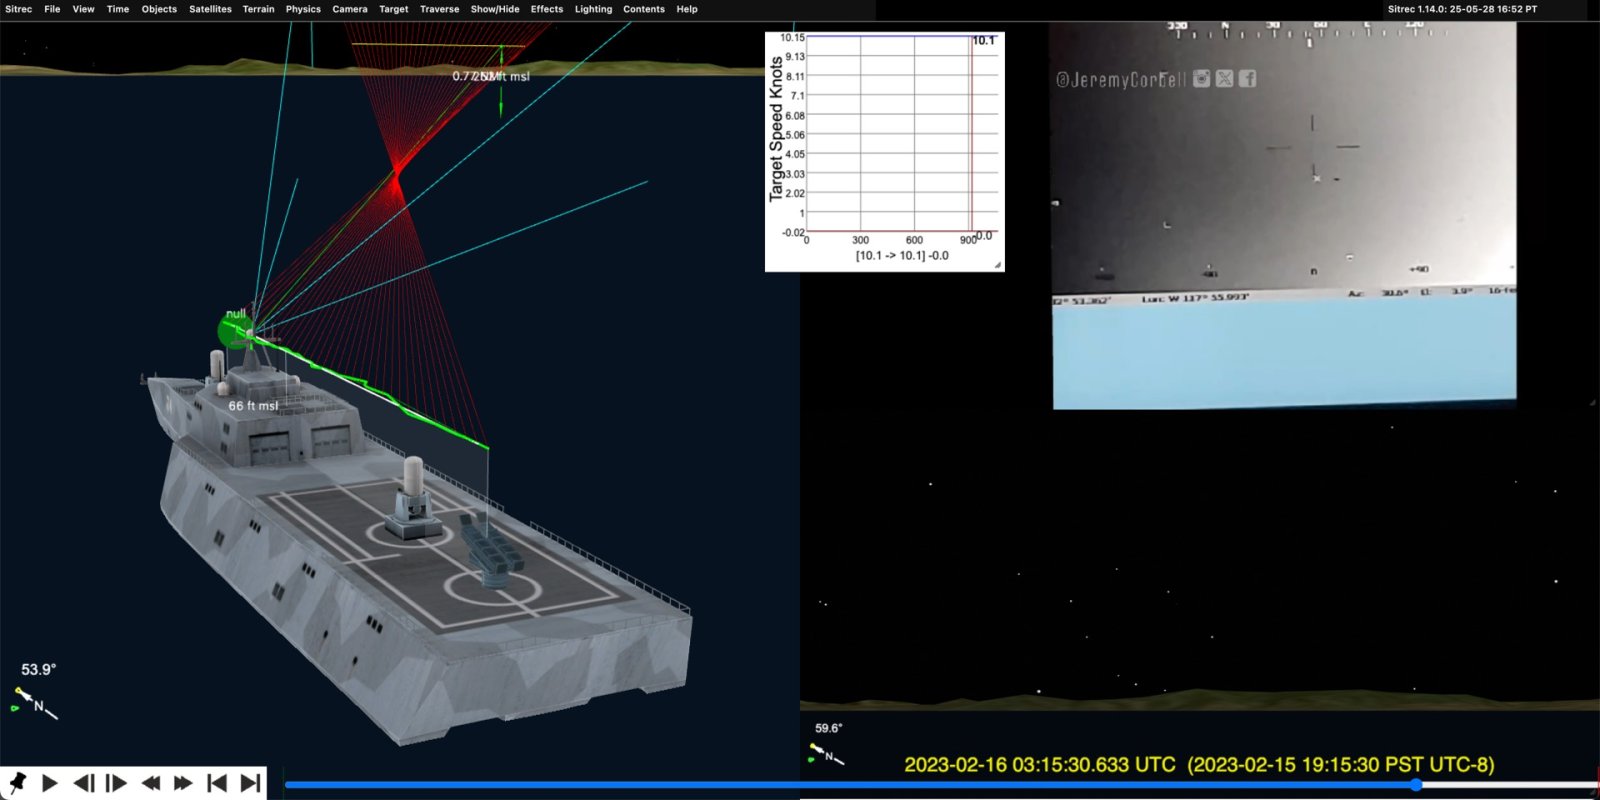1600x800 pixels.
Task: Step back one frame
Action: (x=84, y=783)
